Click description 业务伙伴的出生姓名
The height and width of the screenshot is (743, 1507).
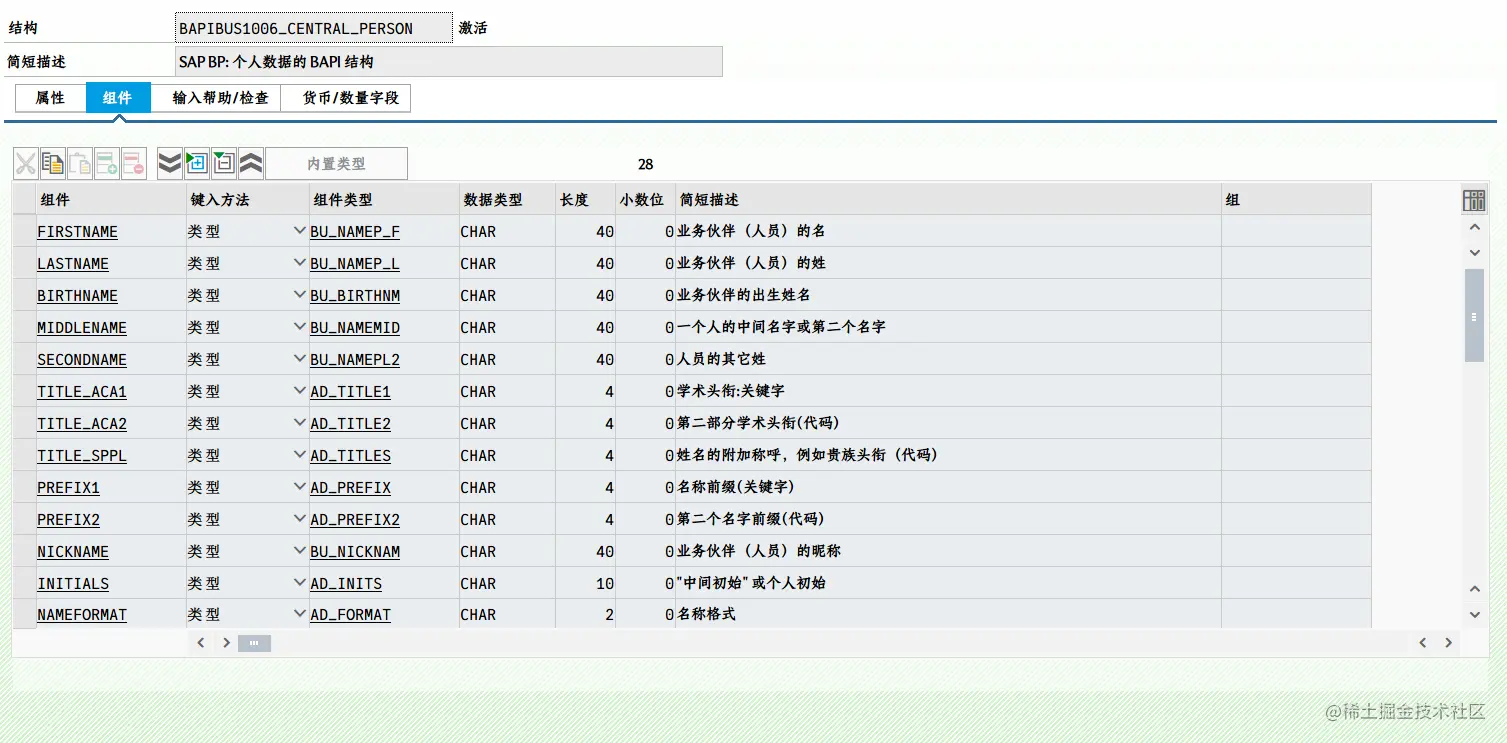click(x=743, y=295)
